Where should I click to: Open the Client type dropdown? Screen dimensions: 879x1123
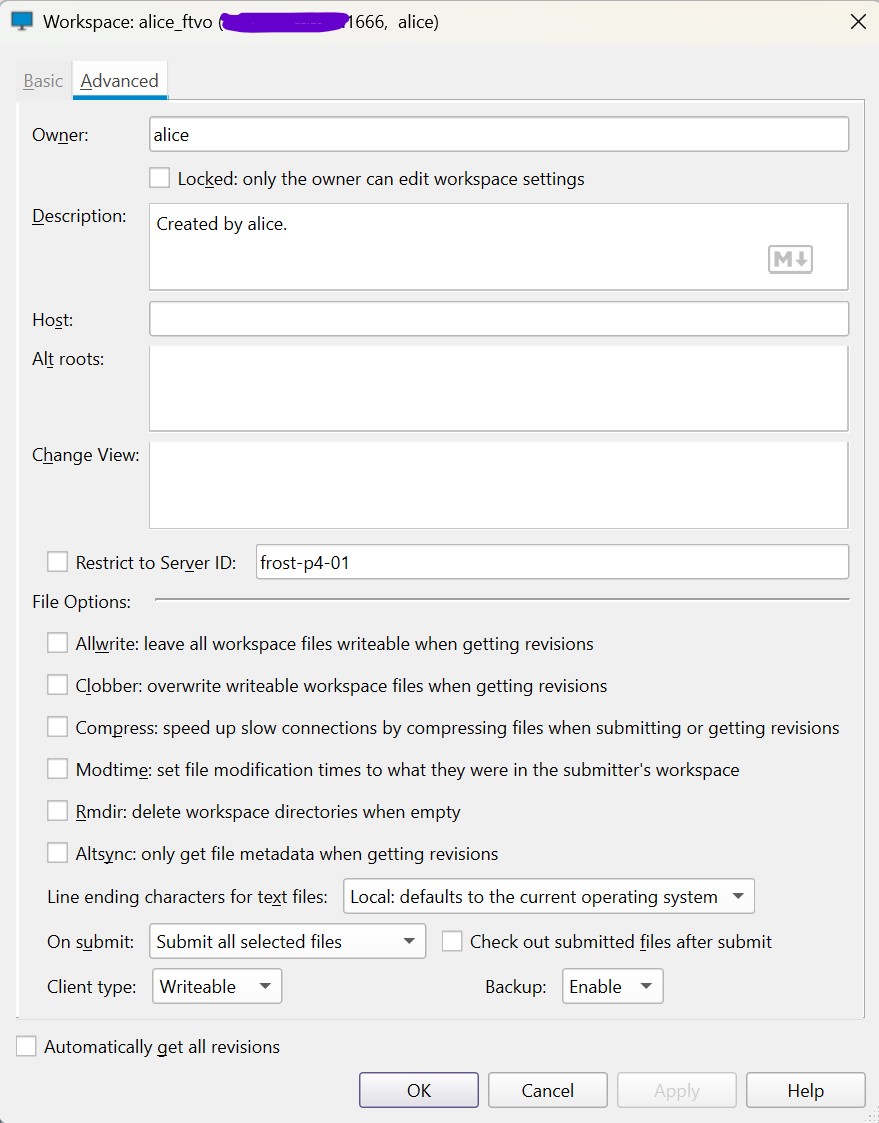click(x=216, y=987)
